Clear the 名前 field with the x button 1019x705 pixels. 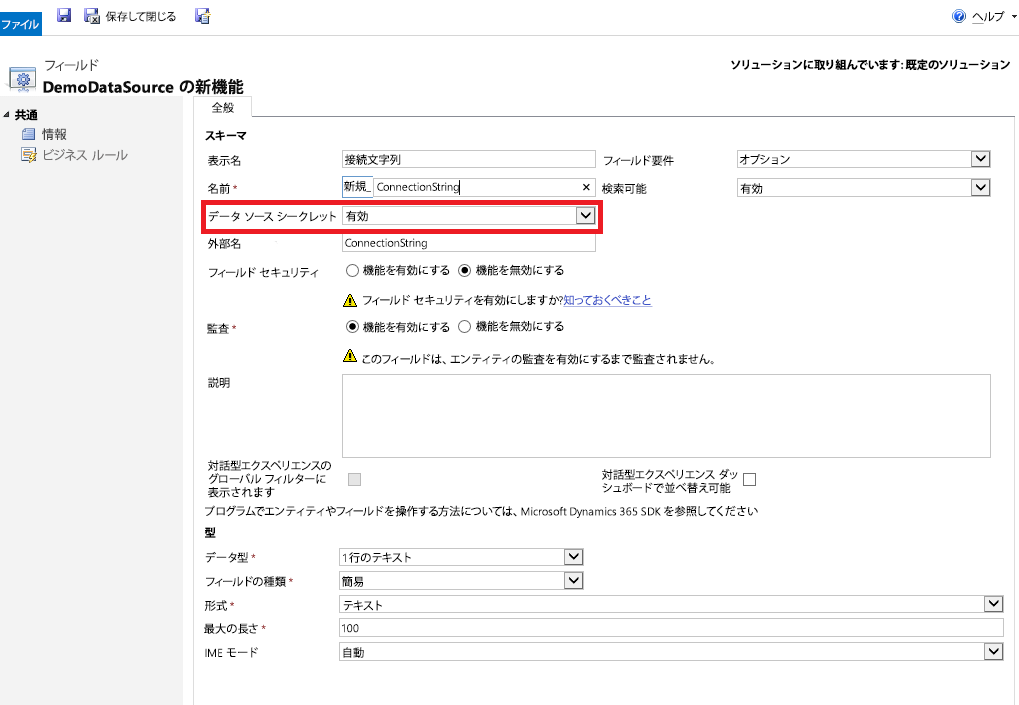584,187
